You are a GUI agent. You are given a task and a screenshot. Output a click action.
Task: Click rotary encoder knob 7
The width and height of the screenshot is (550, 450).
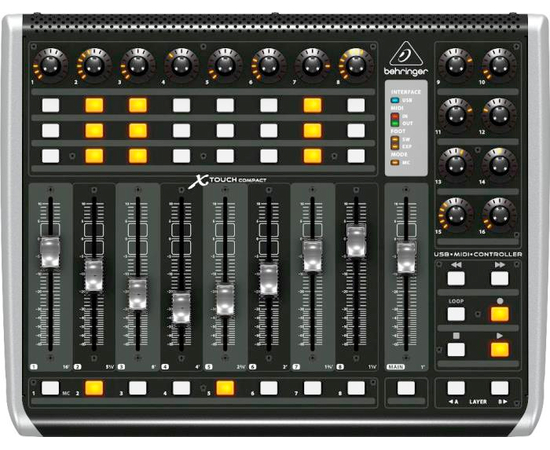[x=313, y=65]
